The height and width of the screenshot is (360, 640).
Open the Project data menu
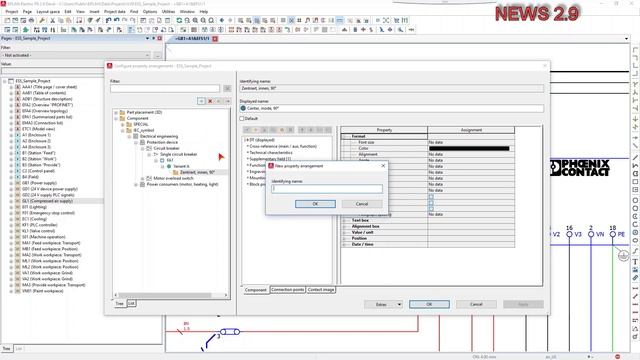coord(114,11)
